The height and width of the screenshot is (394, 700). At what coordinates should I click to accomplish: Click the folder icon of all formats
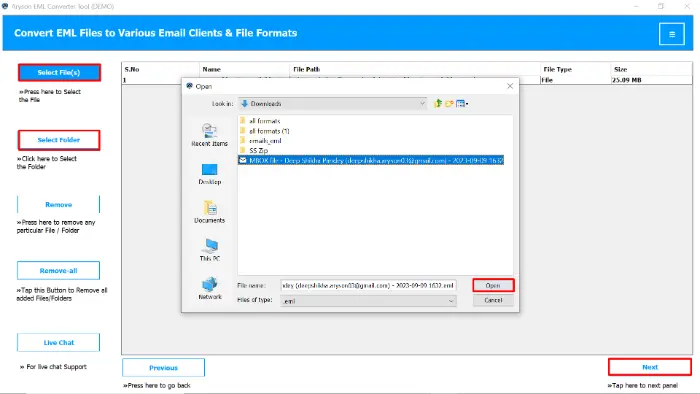click(243, 120)
